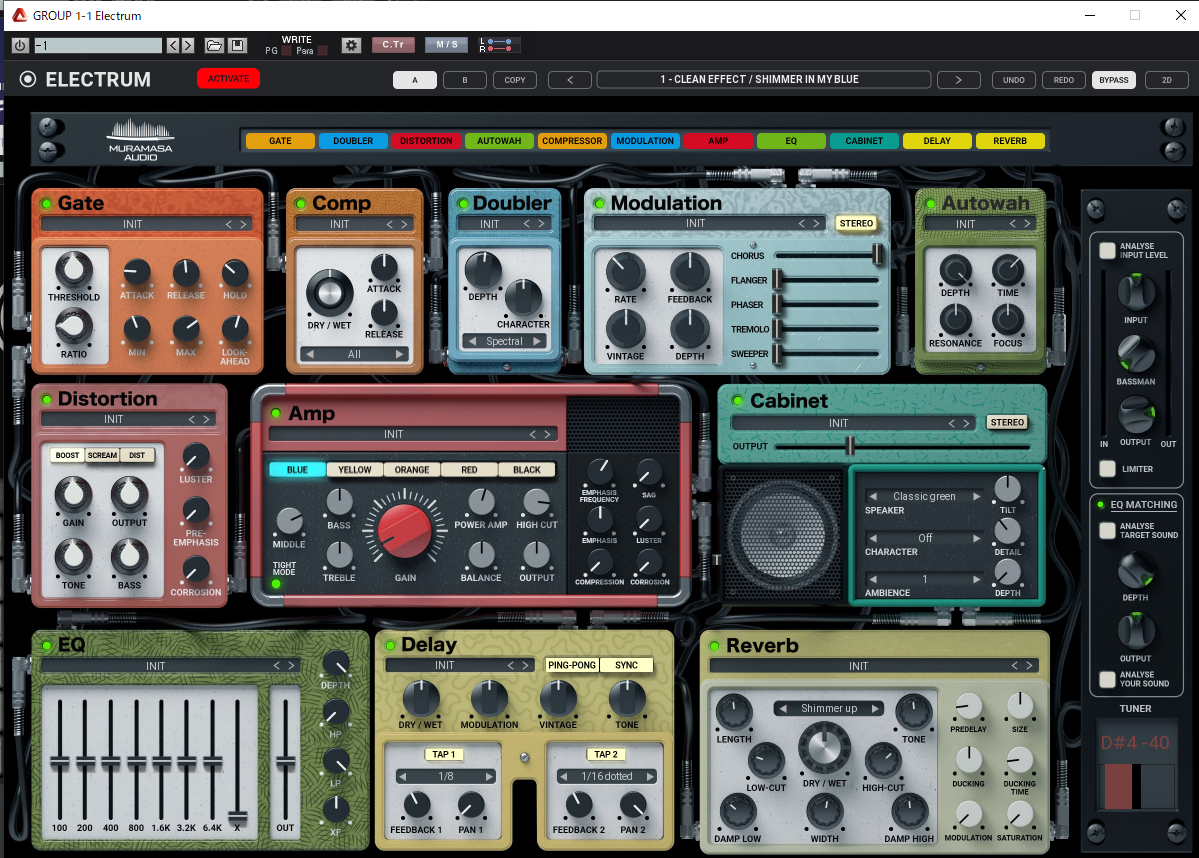Select the GATE tab in module strip
Screen dimensions: 1199x858
[x=280, y=141]
